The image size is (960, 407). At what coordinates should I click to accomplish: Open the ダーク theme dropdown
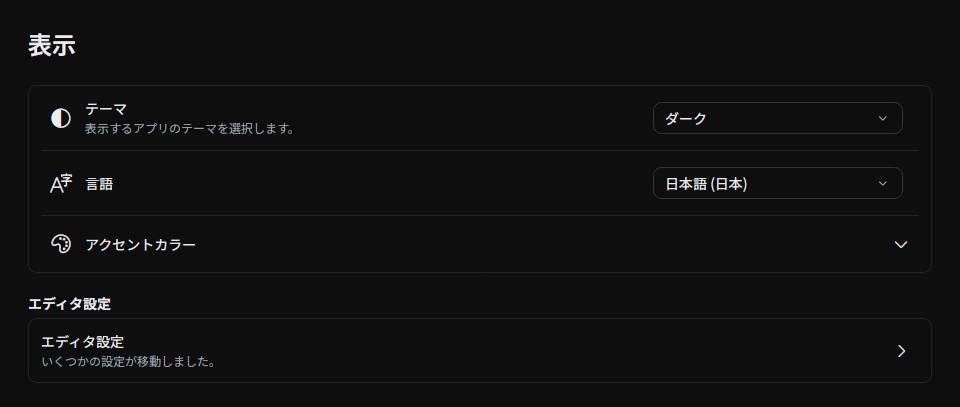click(x=778, y=118)
